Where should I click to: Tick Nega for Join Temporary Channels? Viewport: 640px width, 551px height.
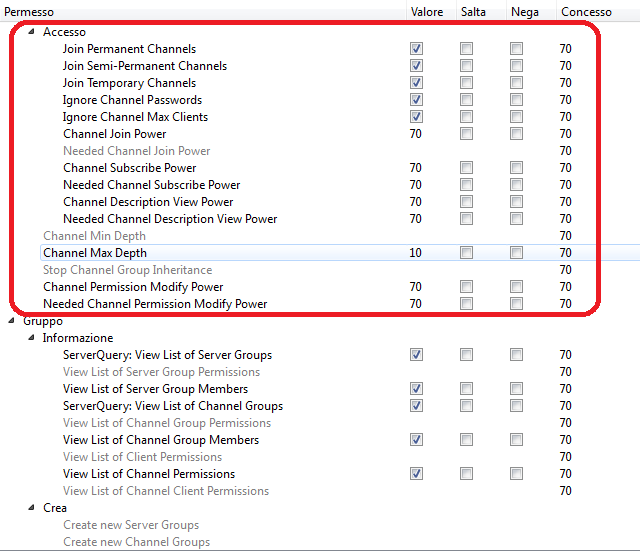point(516,83)
